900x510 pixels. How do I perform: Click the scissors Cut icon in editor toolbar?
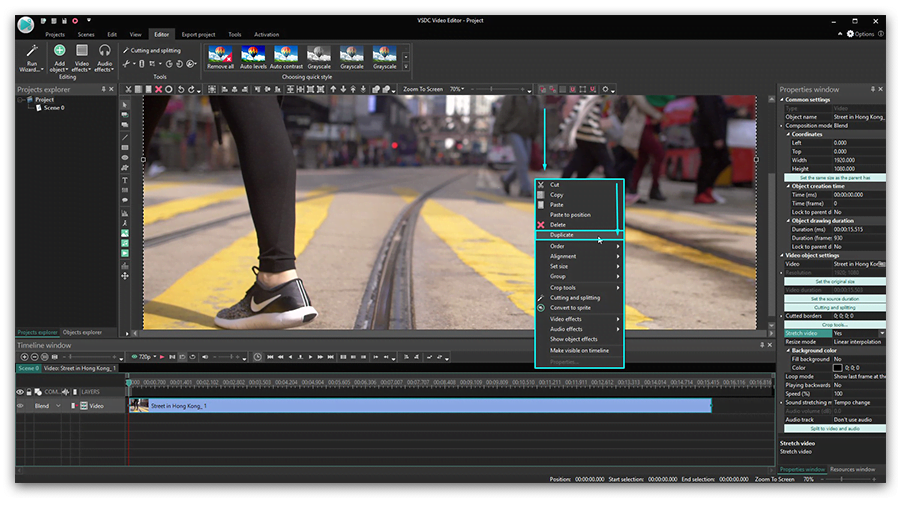pyautogui.click(x=129, y=89)
